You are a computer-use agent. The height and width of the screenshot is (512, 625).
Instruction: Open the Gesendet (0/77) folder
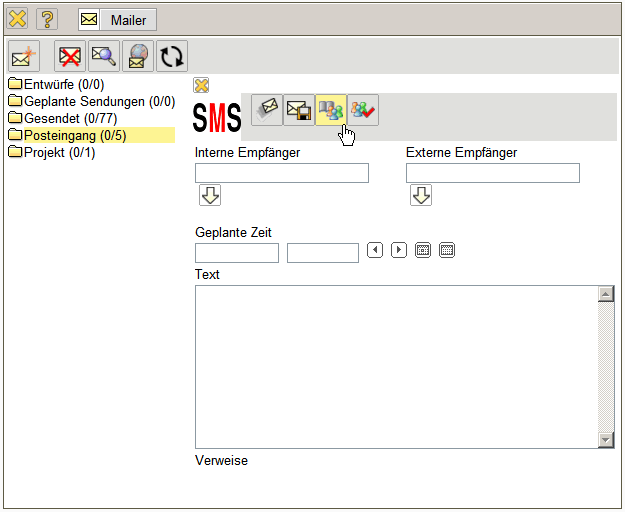pyautogui.click(x=63, y=118)
